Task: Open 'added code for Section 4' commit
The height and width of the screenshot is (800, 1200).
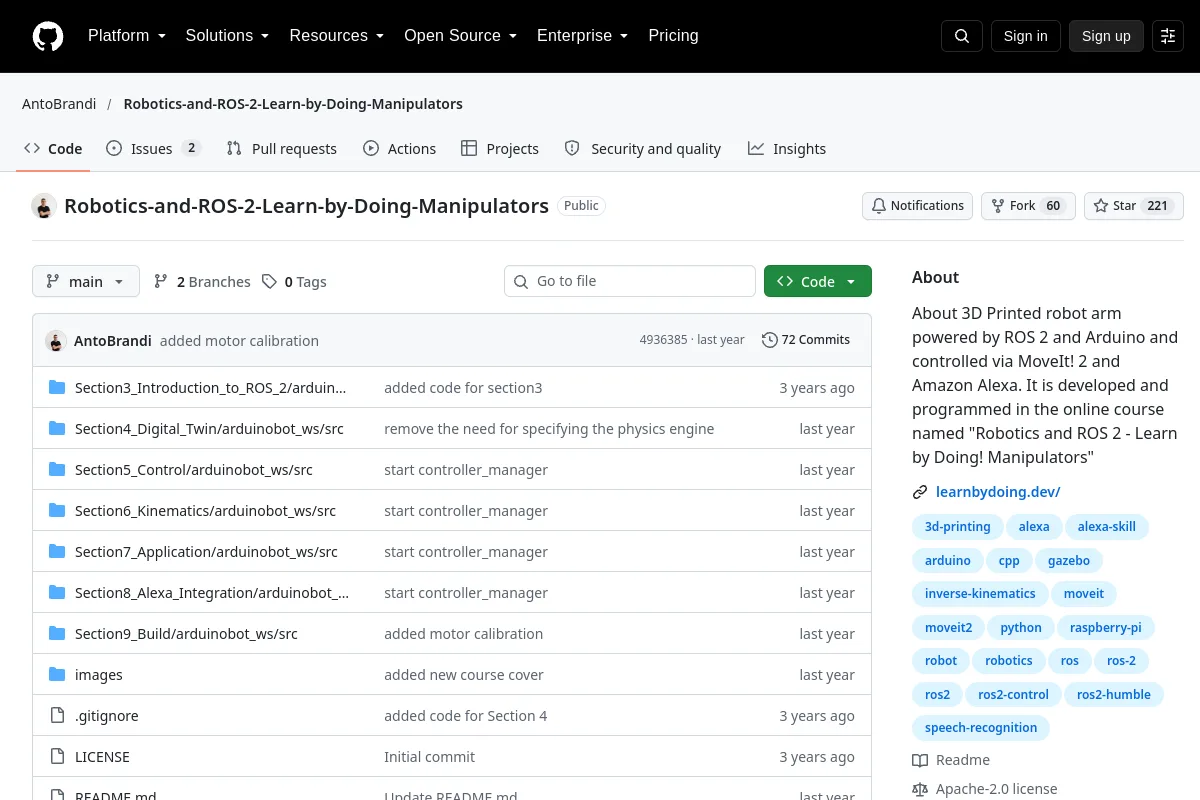Action: [466, 716]
